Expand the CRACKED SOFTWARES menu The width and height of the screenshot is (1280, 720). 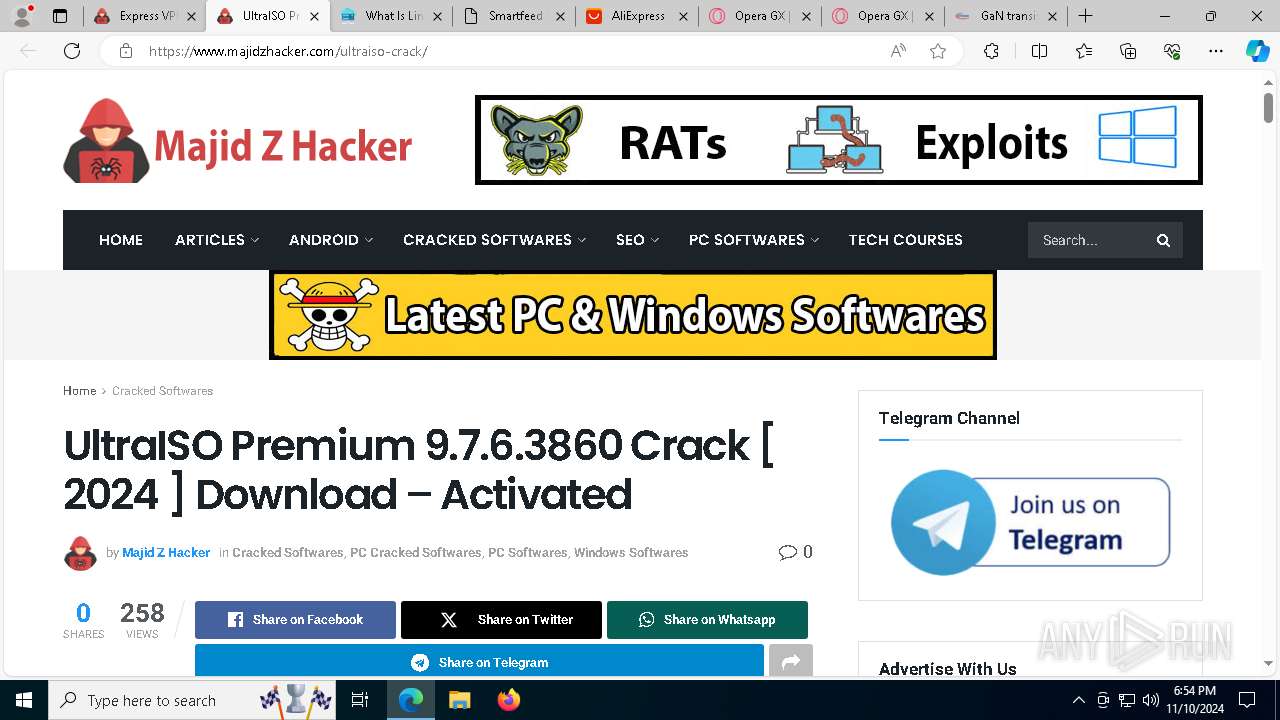(x=495, y=240)
